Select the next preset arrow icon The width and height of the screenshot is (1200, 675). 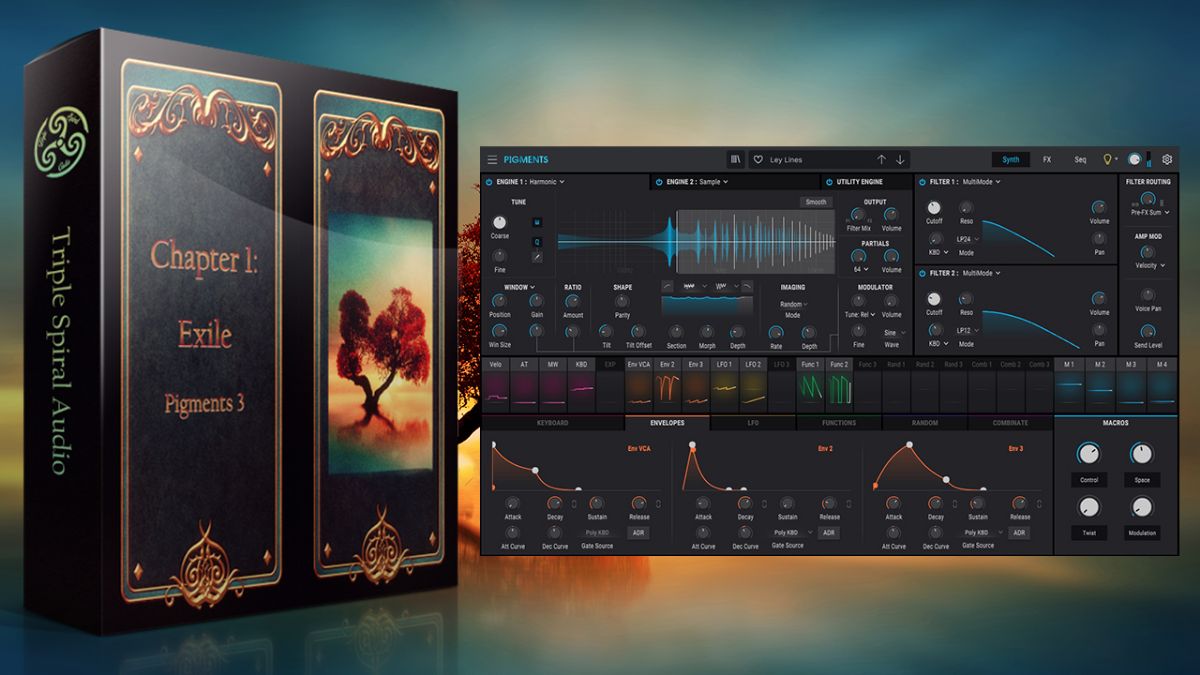click(897, 159)
